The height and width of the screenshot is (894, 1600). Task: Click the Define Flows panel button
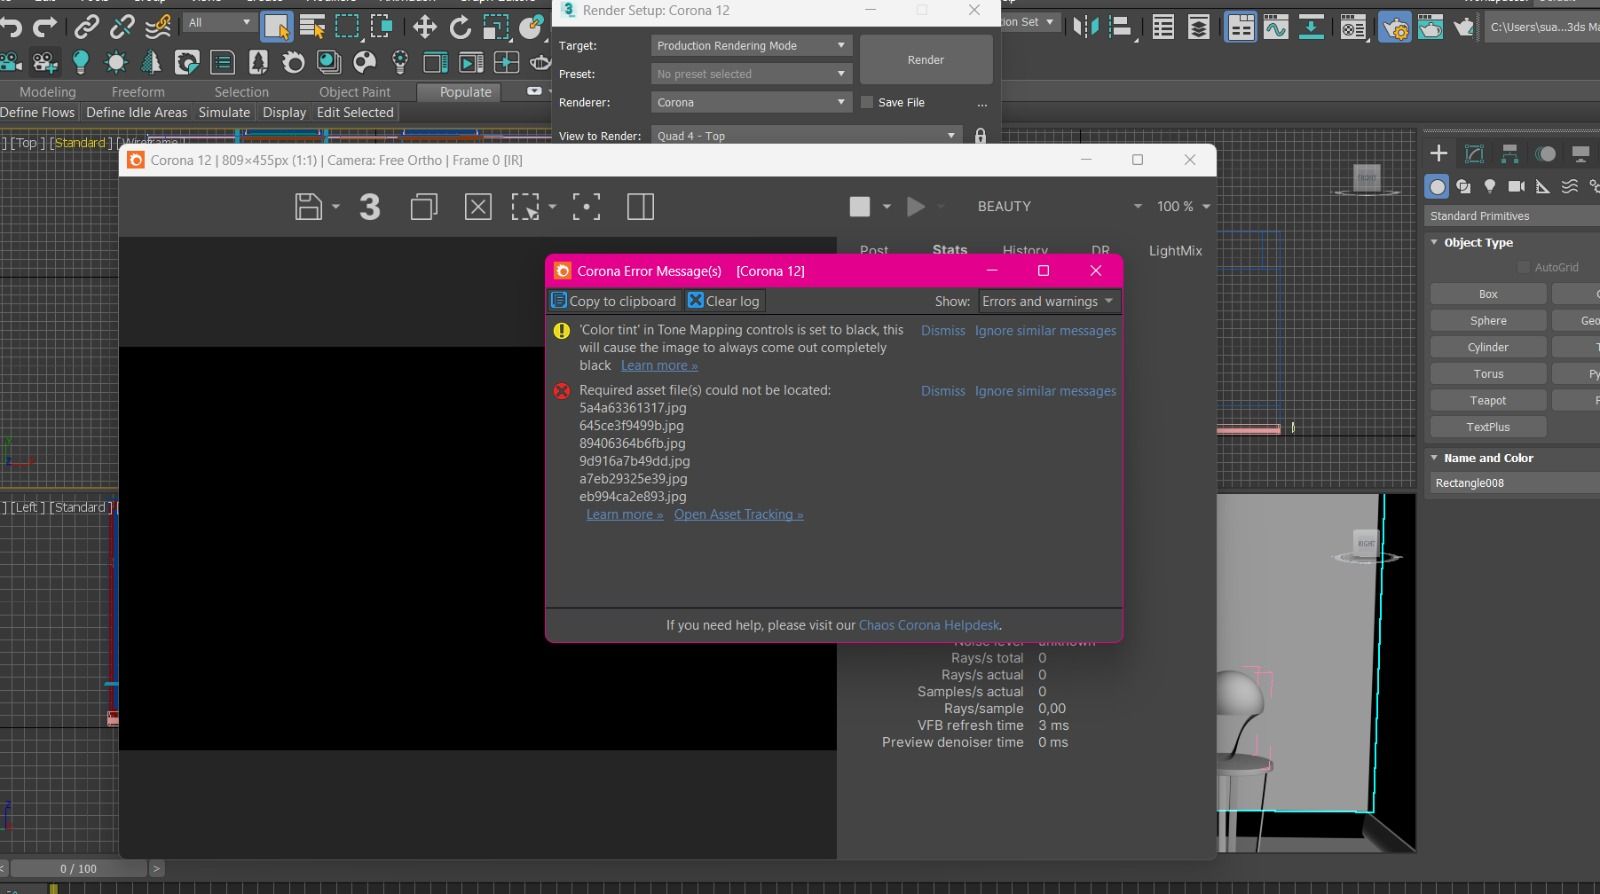tap(37, 112)
